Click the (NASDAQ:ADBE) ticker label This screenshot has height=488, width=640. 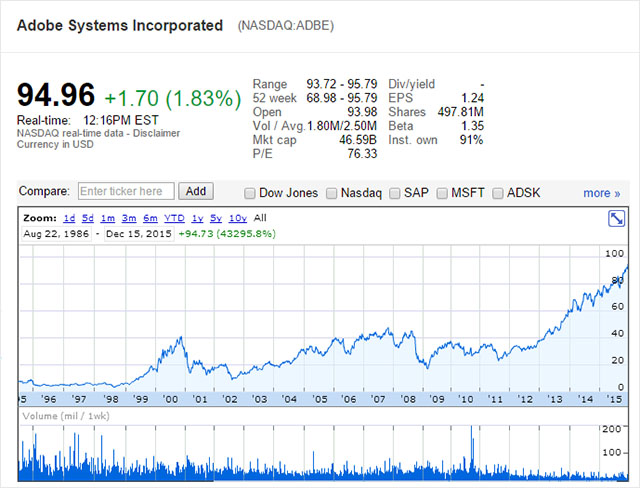point(286,26)
